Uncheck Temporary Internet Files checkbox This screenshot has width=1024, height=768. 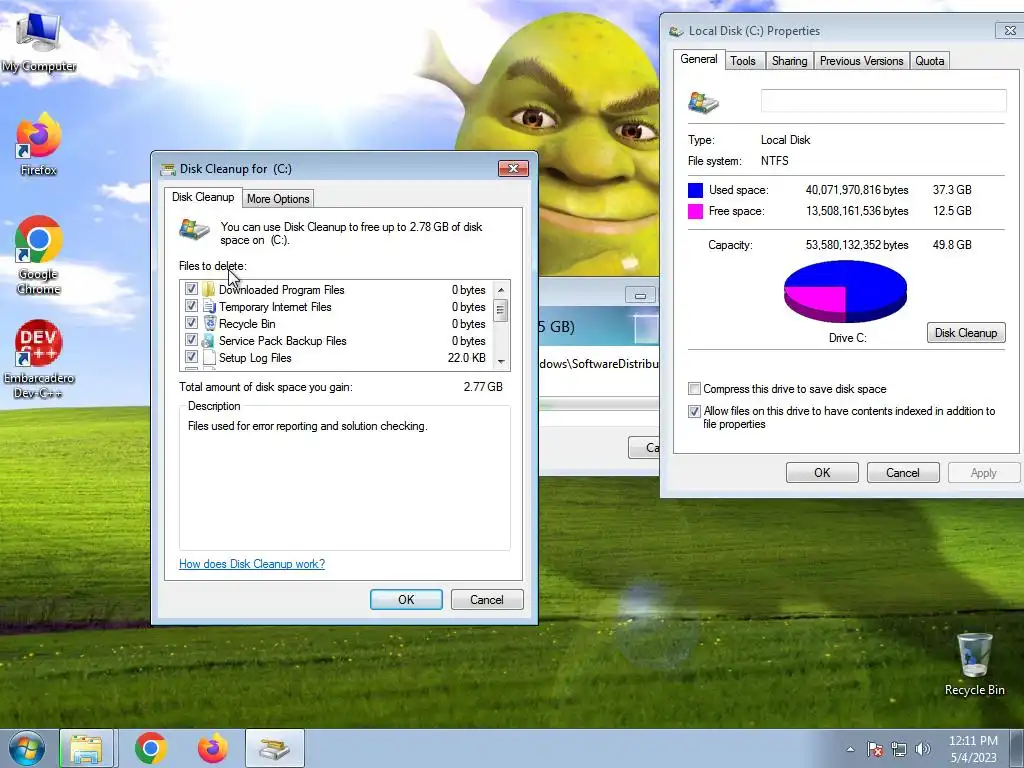coord(191,306)
